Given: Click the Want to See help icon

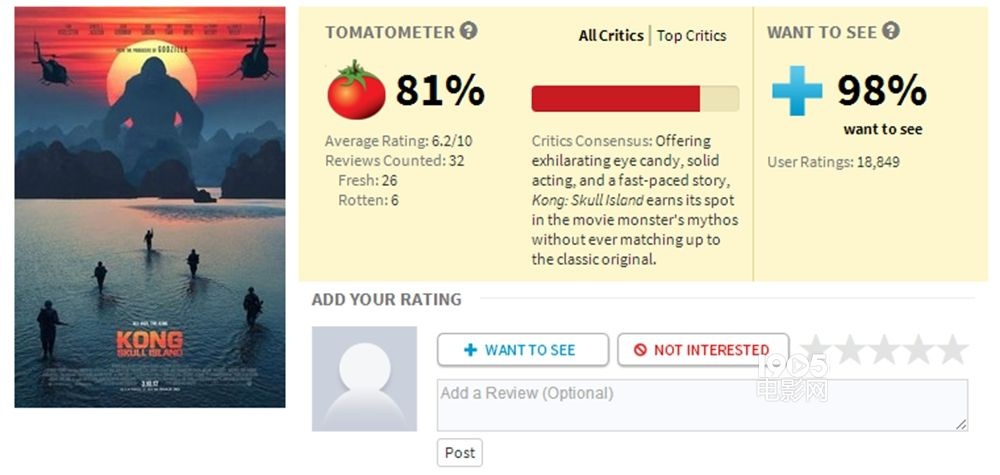Looking at the screenshot, I should point(890,32).
